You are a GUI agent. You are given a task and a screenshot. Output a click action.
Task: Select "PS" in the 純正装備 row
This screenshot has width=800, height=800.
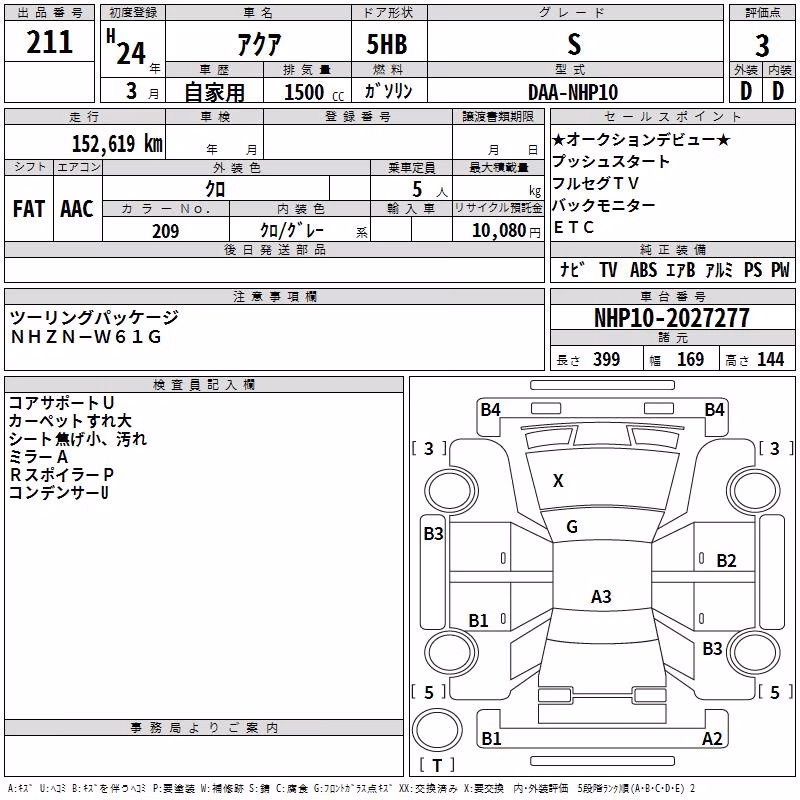click(753, 269)
